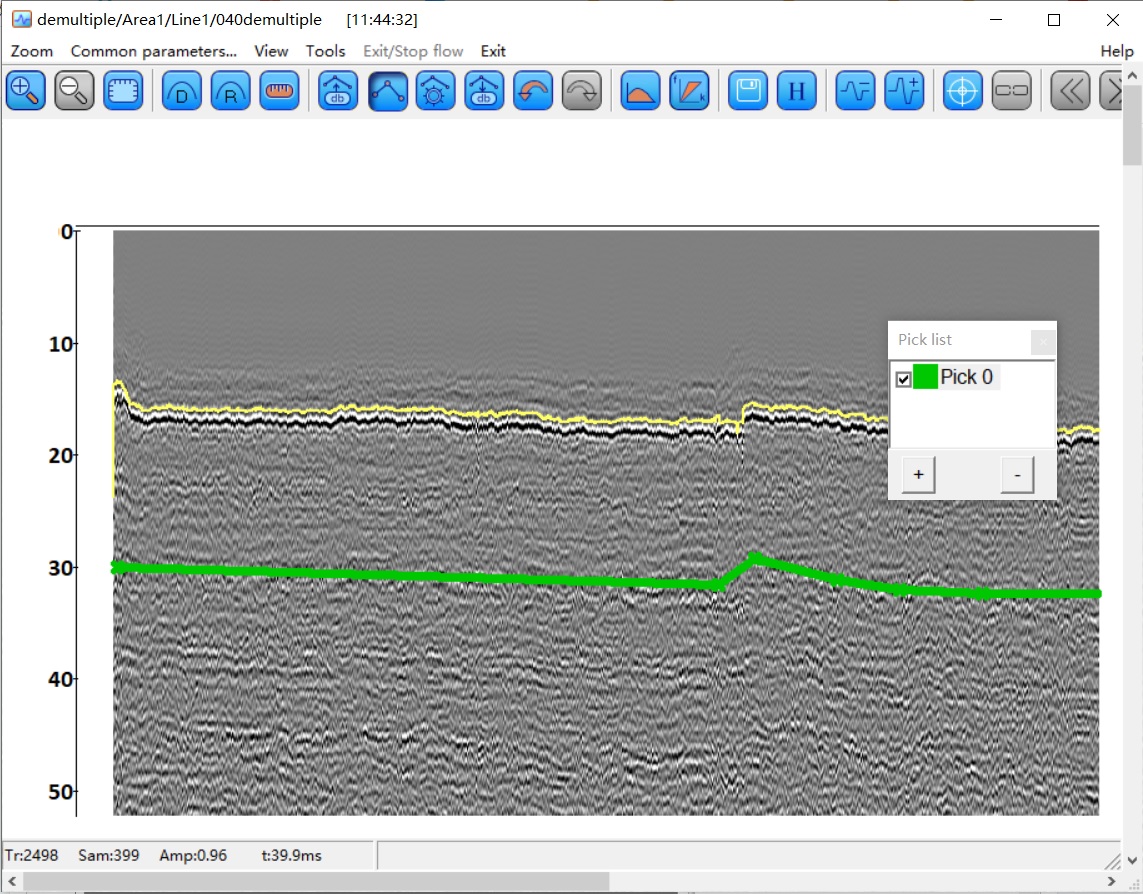Viewport: 1143px width, 894px height.
Task: Maximize the demultiple window
Action: 1053,20
